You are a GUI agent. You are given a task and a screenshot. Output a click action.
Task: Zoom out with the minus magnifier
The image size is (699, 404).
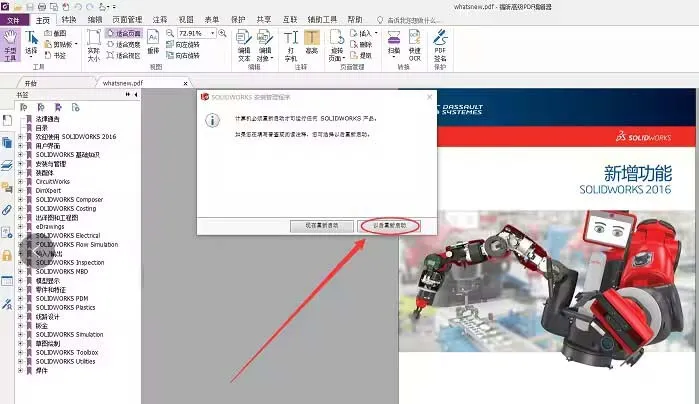[x=170, y=33]
